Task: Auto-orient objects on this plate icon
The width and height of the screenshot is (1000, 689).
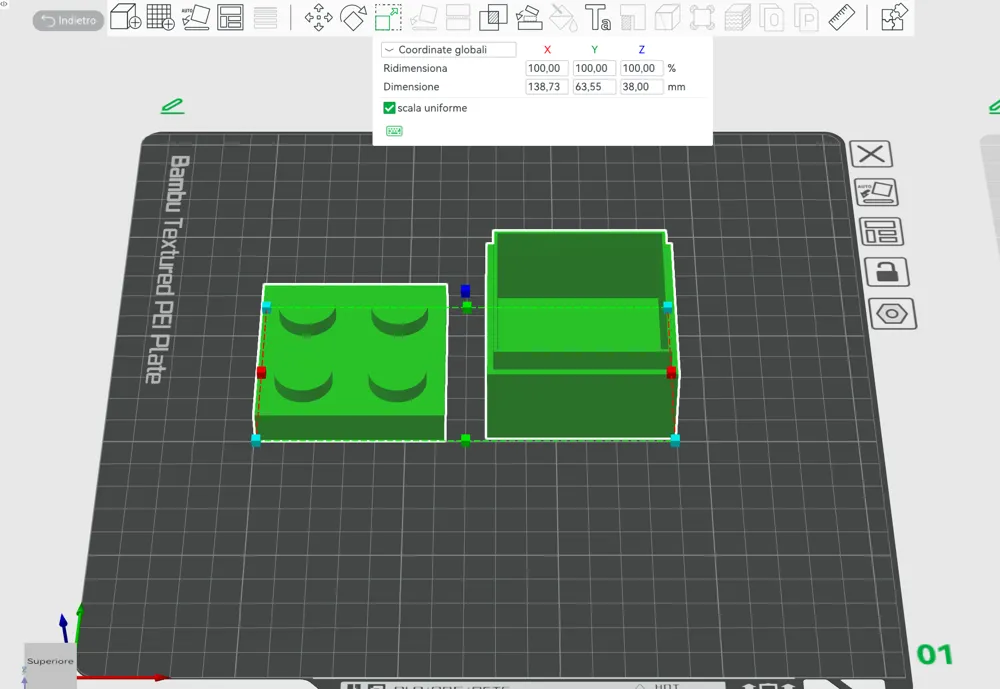Action: click(876, 192)
